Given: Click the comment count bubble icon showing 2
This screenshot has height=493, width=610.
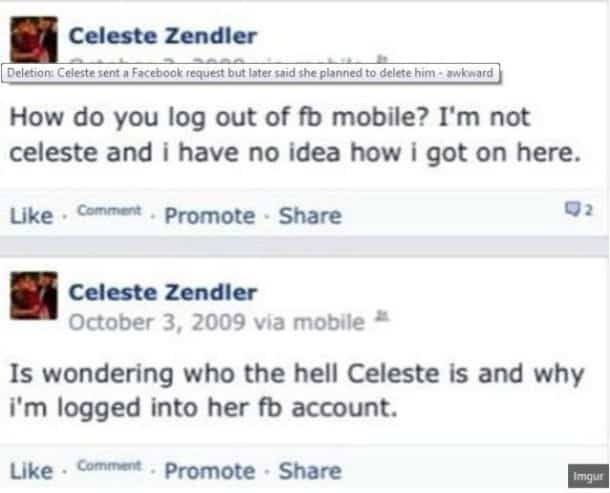Looking at the screenshot, I should coord(587,210).
